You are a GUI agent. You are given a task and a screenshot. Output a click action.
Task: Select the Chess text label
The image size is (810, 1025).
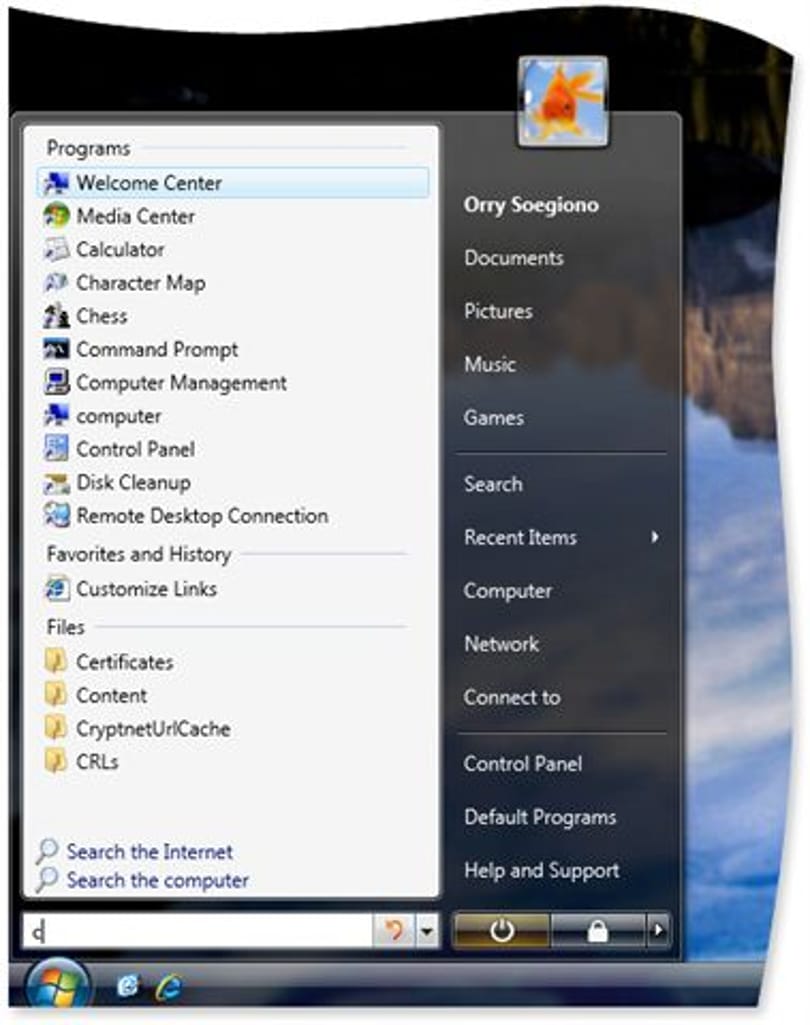point(101,316)
